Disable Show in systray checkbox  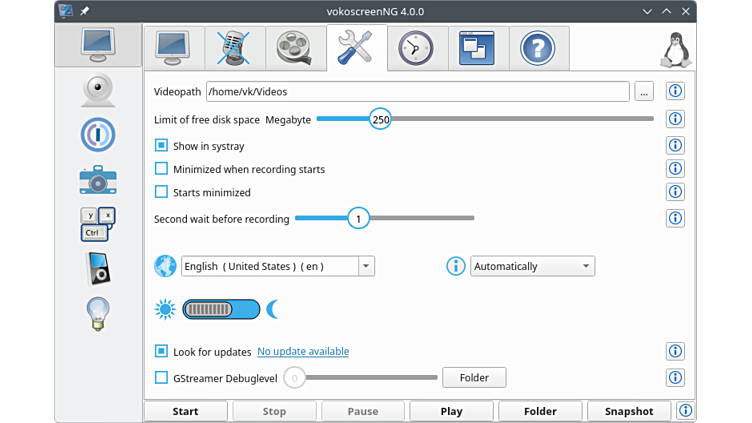161,146
